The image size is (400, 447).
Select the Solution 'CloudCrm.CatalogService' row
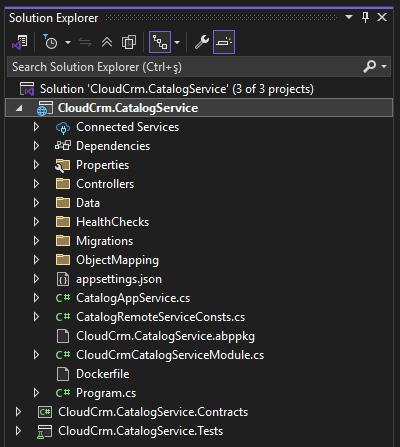(x=199, y=89)
